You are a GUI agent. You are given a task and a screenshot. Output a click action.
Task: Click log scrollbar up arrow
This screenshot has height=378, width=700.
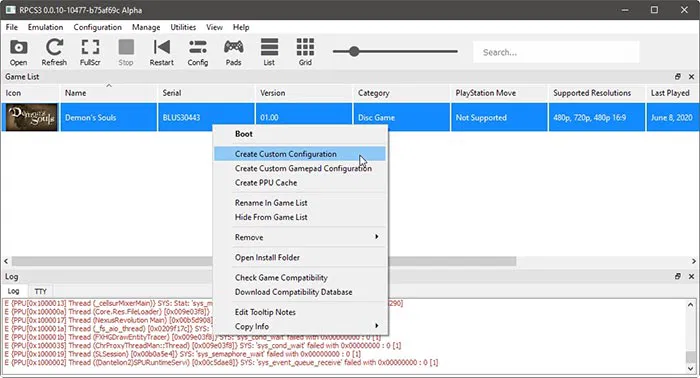[691, 305]
